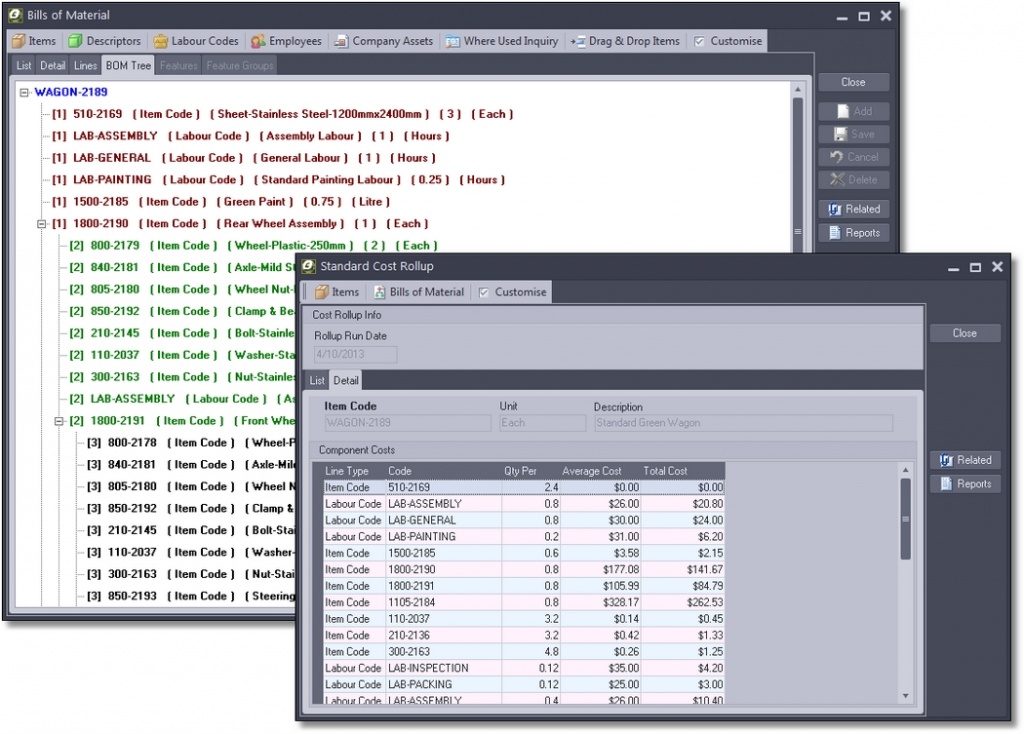1024x734 pixels.
Task: Open Company Assets from the toolbar
Action: click(383, 41)
